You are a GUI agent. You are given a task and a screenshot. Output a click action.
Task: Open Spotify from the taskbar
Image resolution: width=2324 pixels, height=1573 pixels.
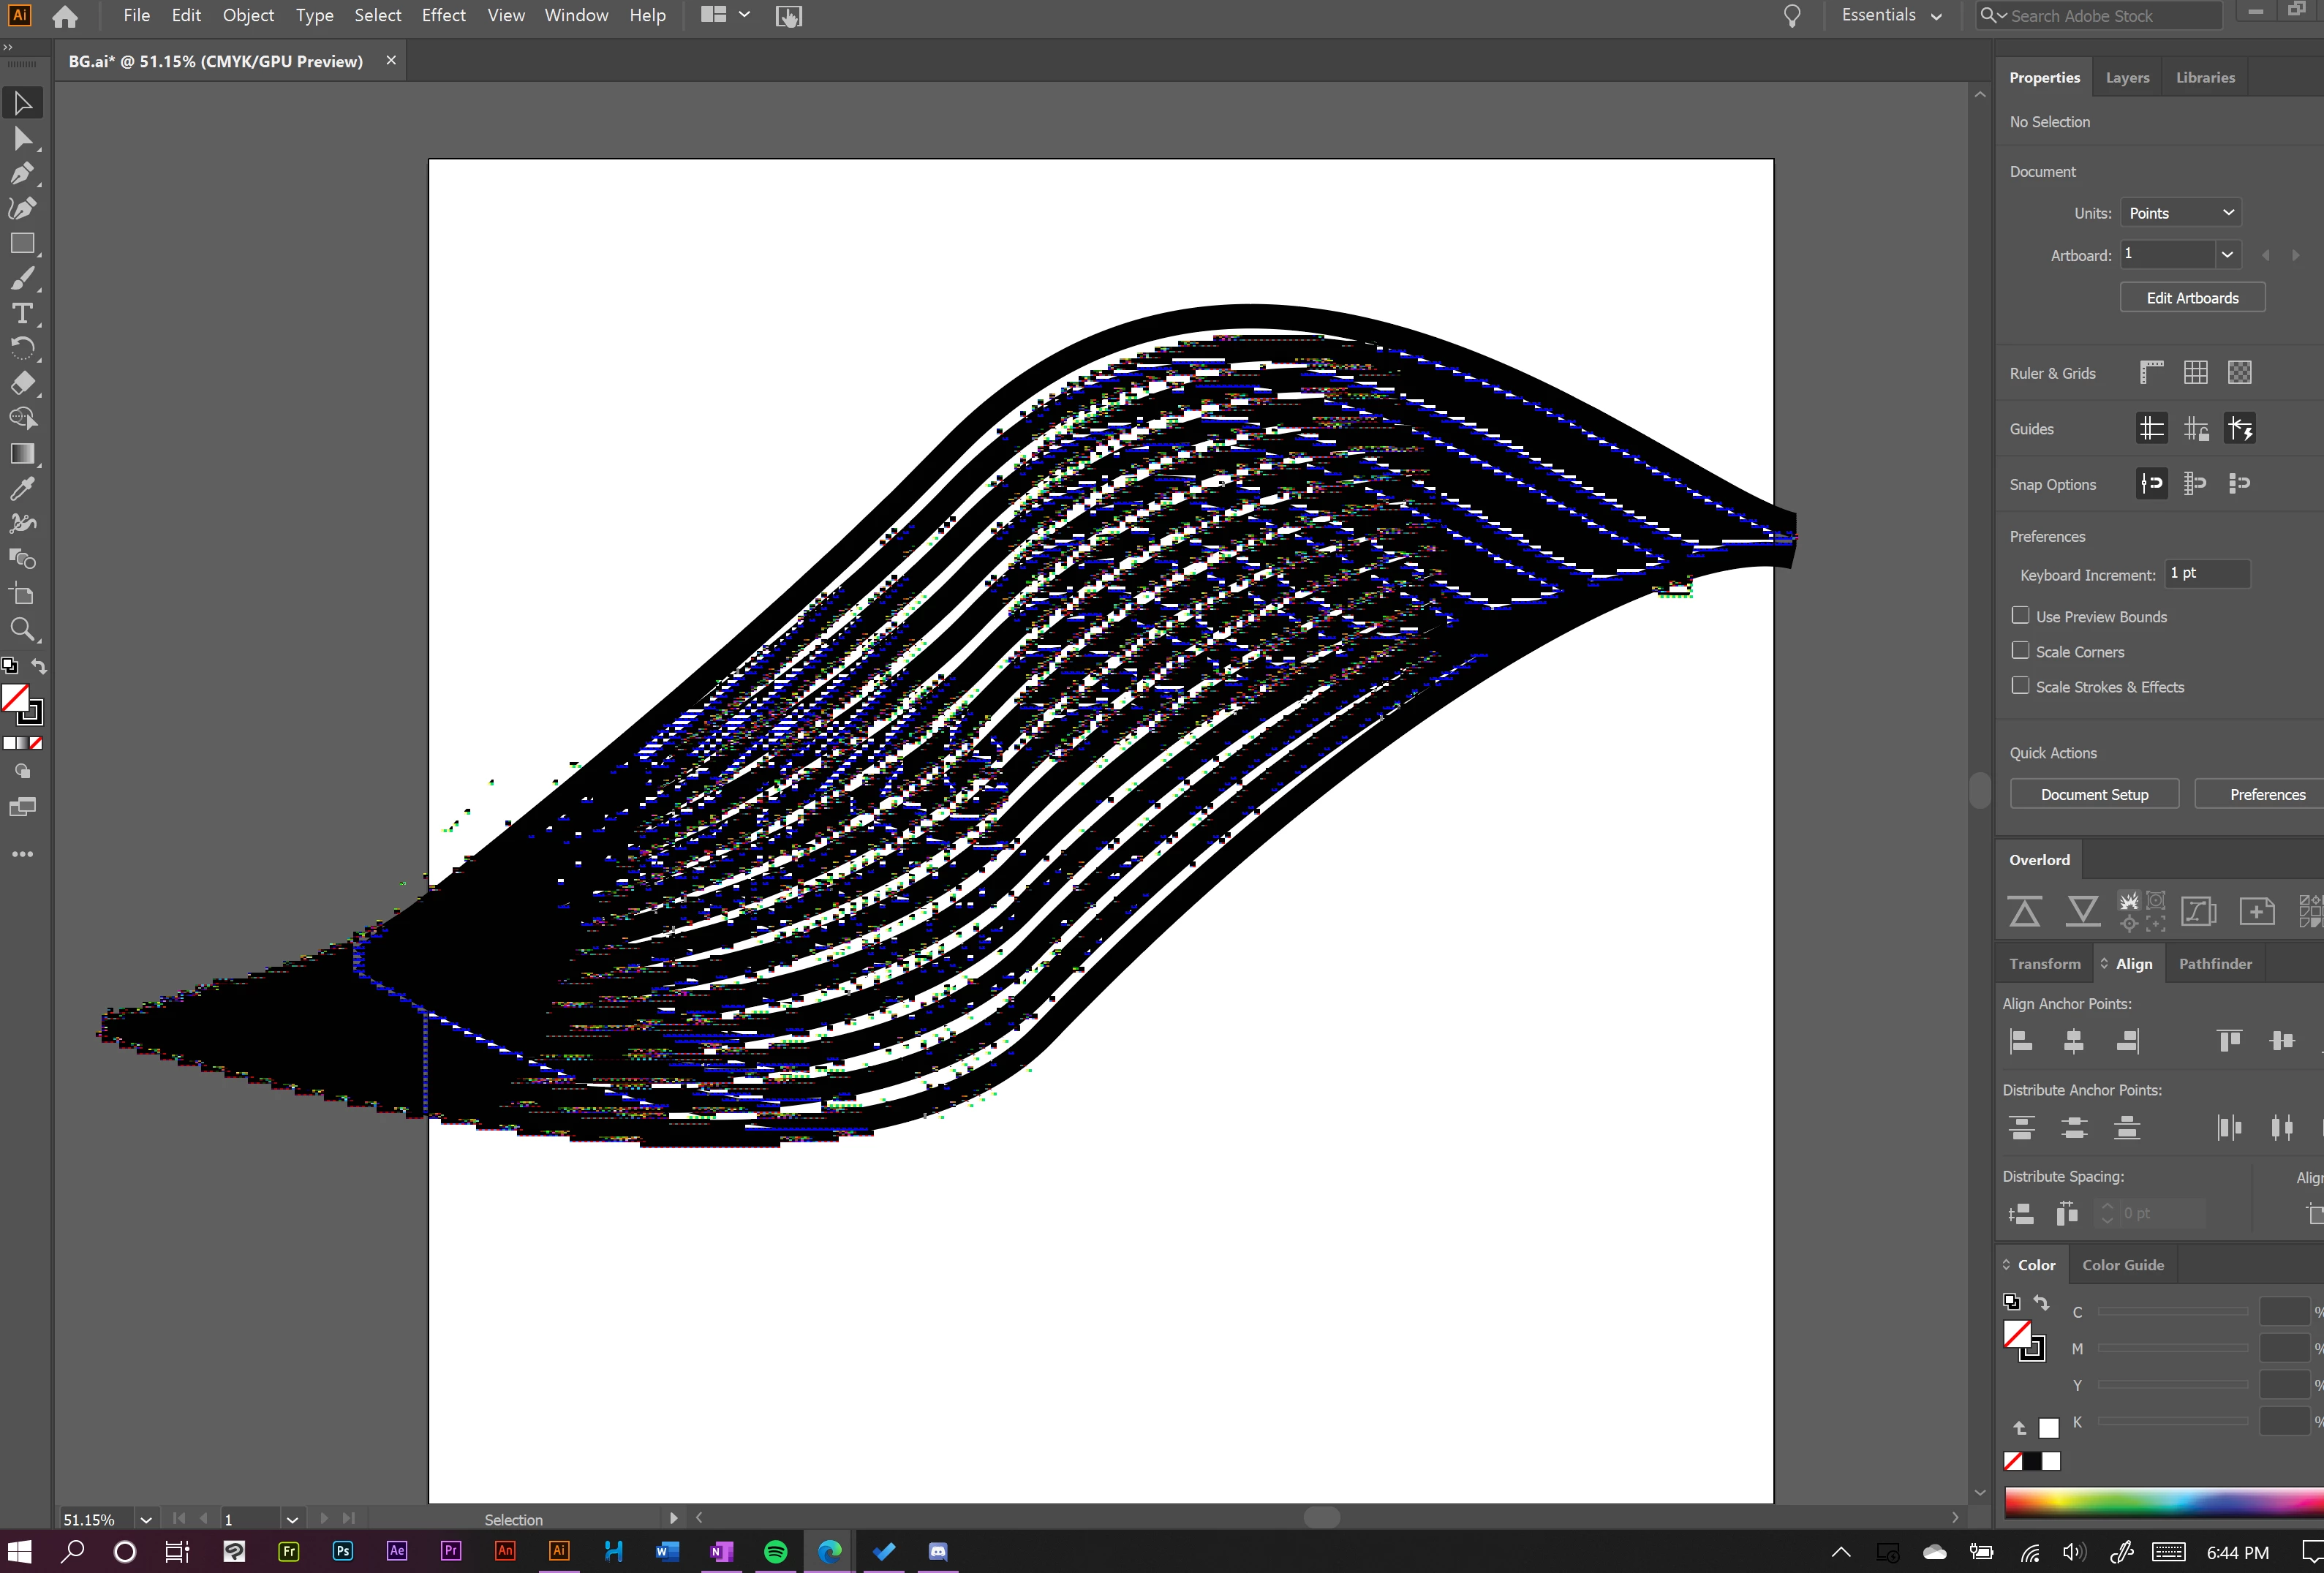pyautogui.click(x=775, y=1551)
